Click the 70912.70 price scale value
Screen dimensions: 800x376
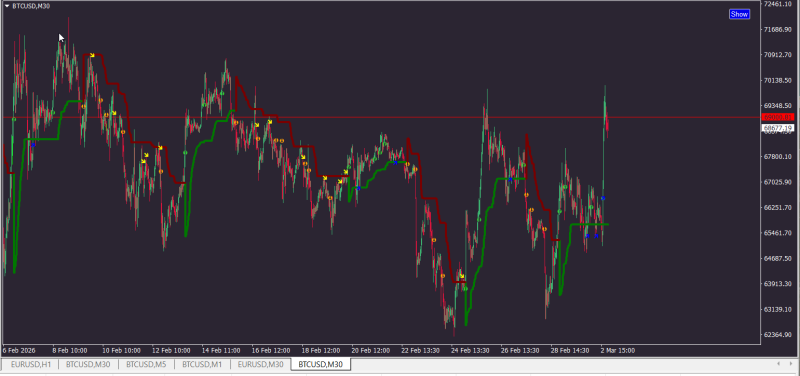[778, 55]
